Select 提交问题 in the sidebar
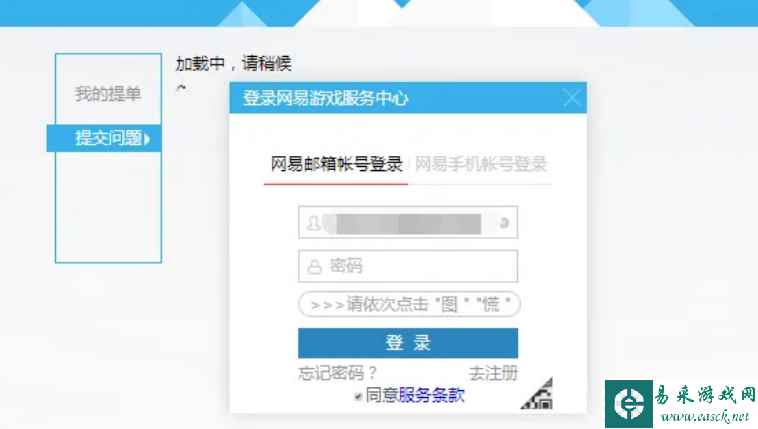Screen dimensions: 758x429 [x=104, y=138]
